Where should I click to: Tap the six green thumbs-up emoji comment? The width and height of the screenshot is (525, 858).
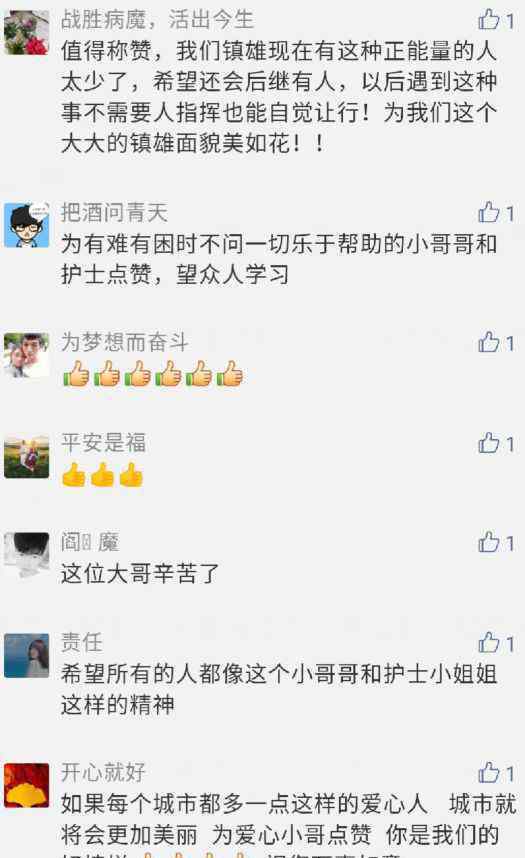point(152,374)
